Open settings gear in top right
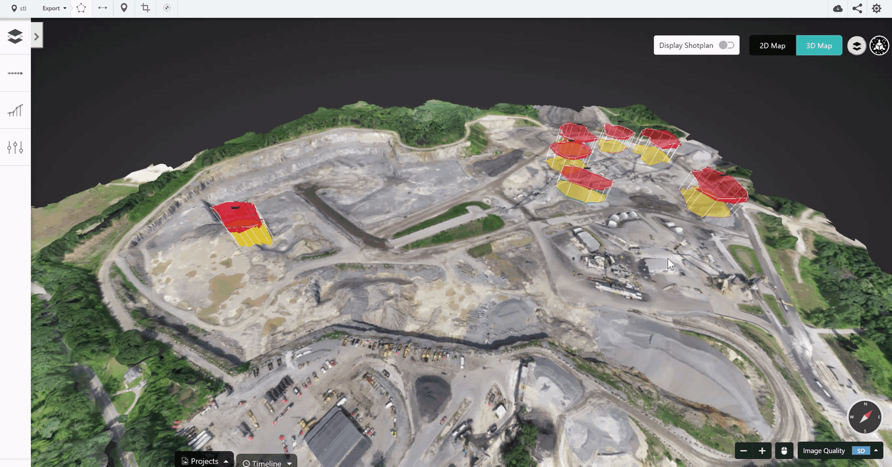This screenshot has width=892, height=467. pyautogui.click(x=877, y=8)
